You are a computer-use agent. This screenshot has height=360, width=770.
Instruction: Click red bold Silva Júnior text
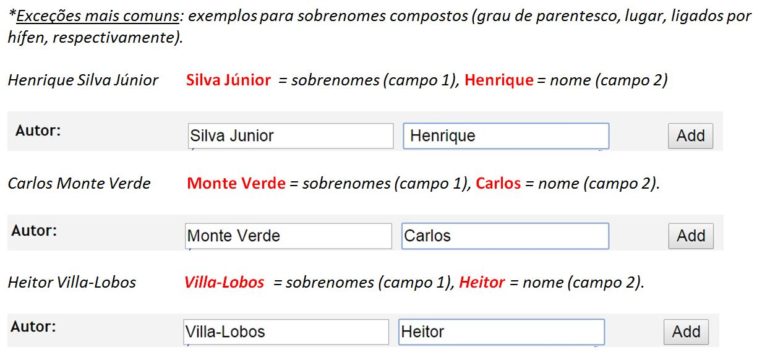tap(228, 80)
